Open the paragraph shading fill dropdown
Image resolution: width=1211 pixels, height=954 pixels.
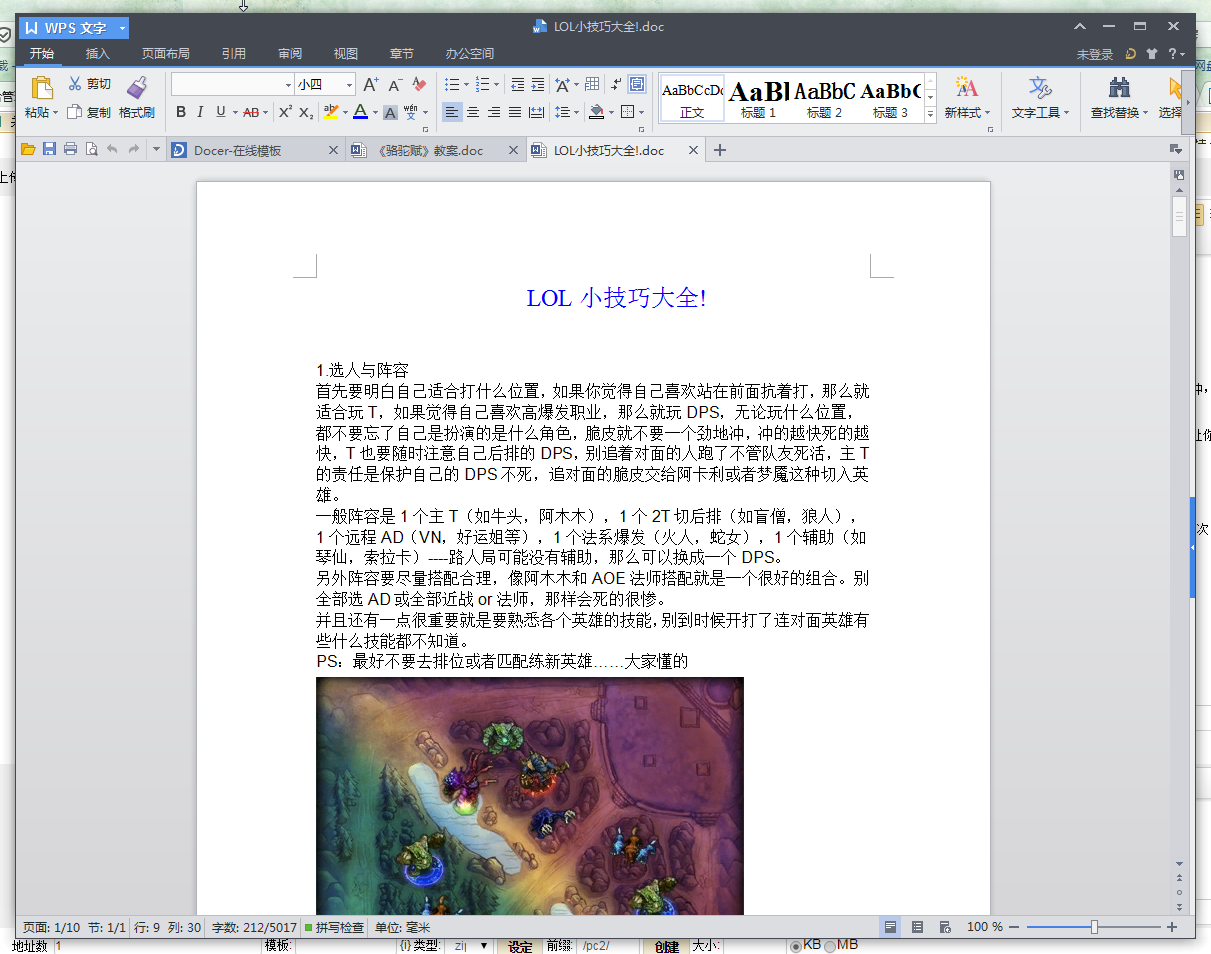click(x=611, y=112)
